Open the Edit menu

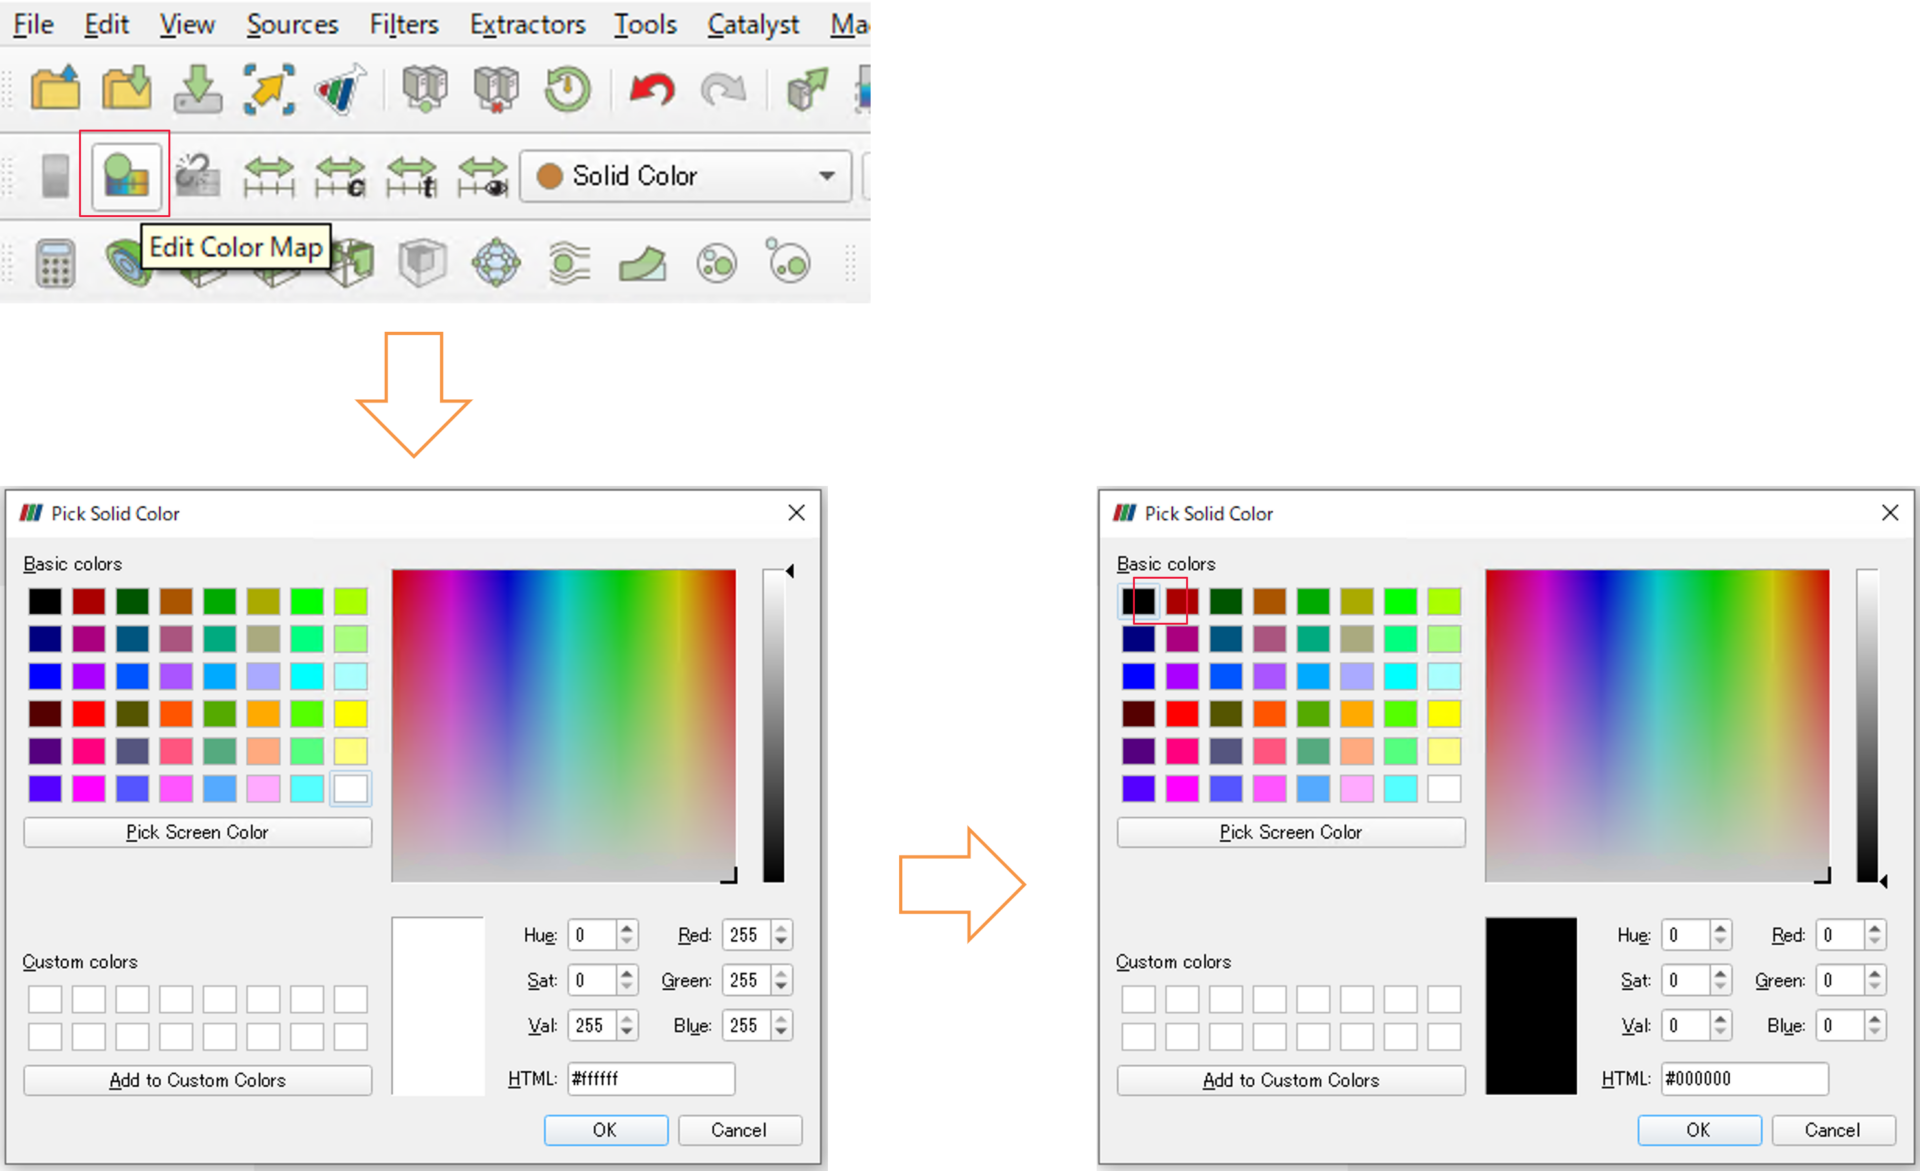(x=106, y=24)
